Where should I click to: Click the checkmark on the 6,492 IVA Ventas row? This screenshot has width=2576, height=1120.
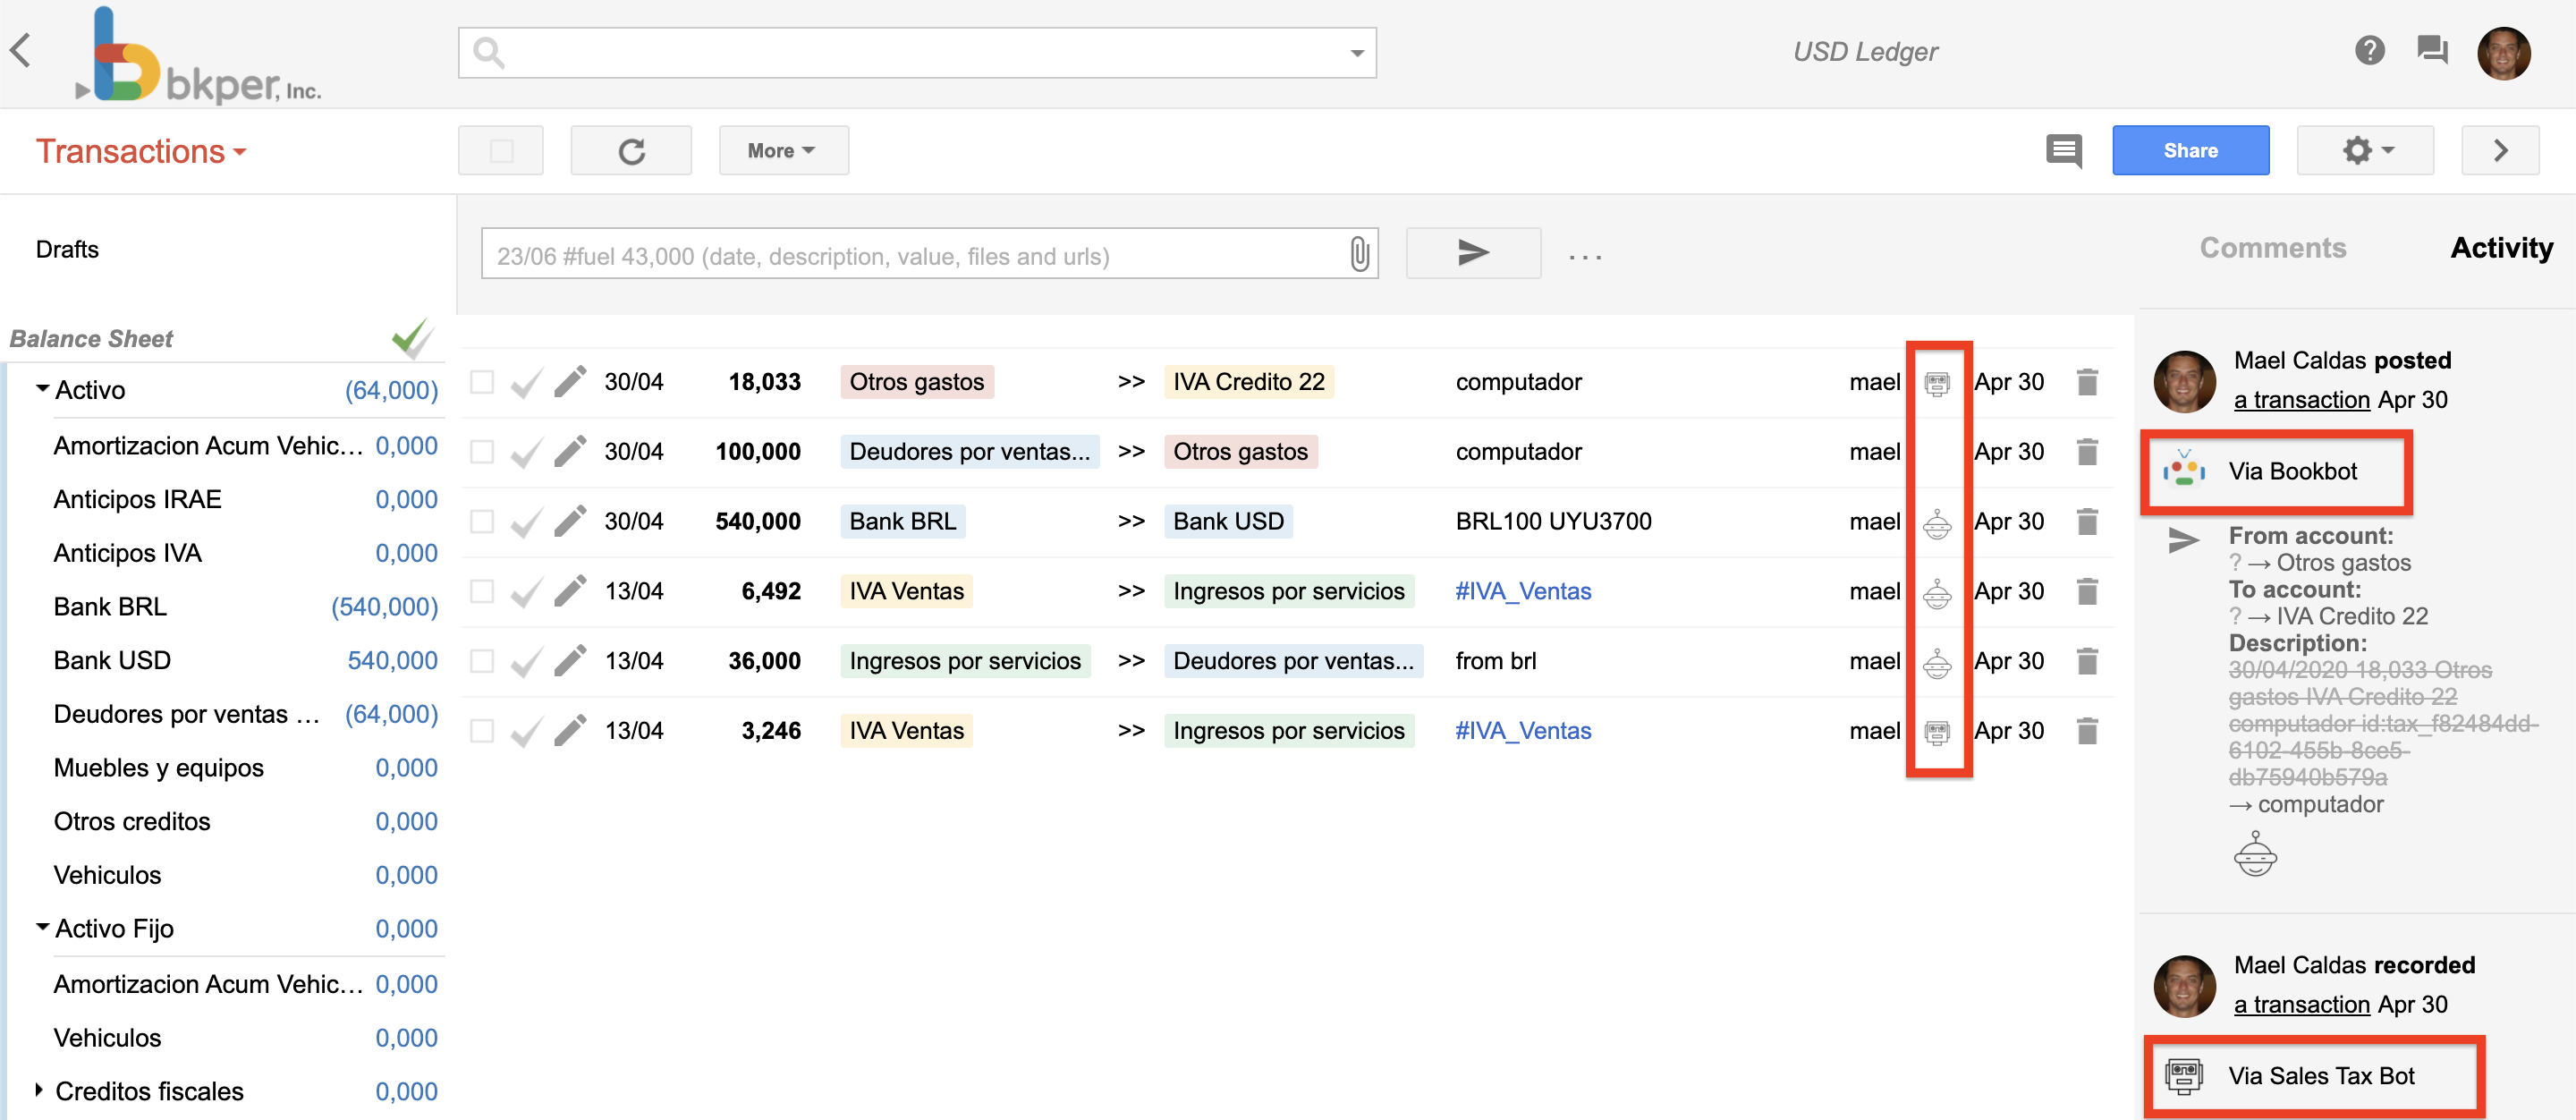[x=526, y=590]
